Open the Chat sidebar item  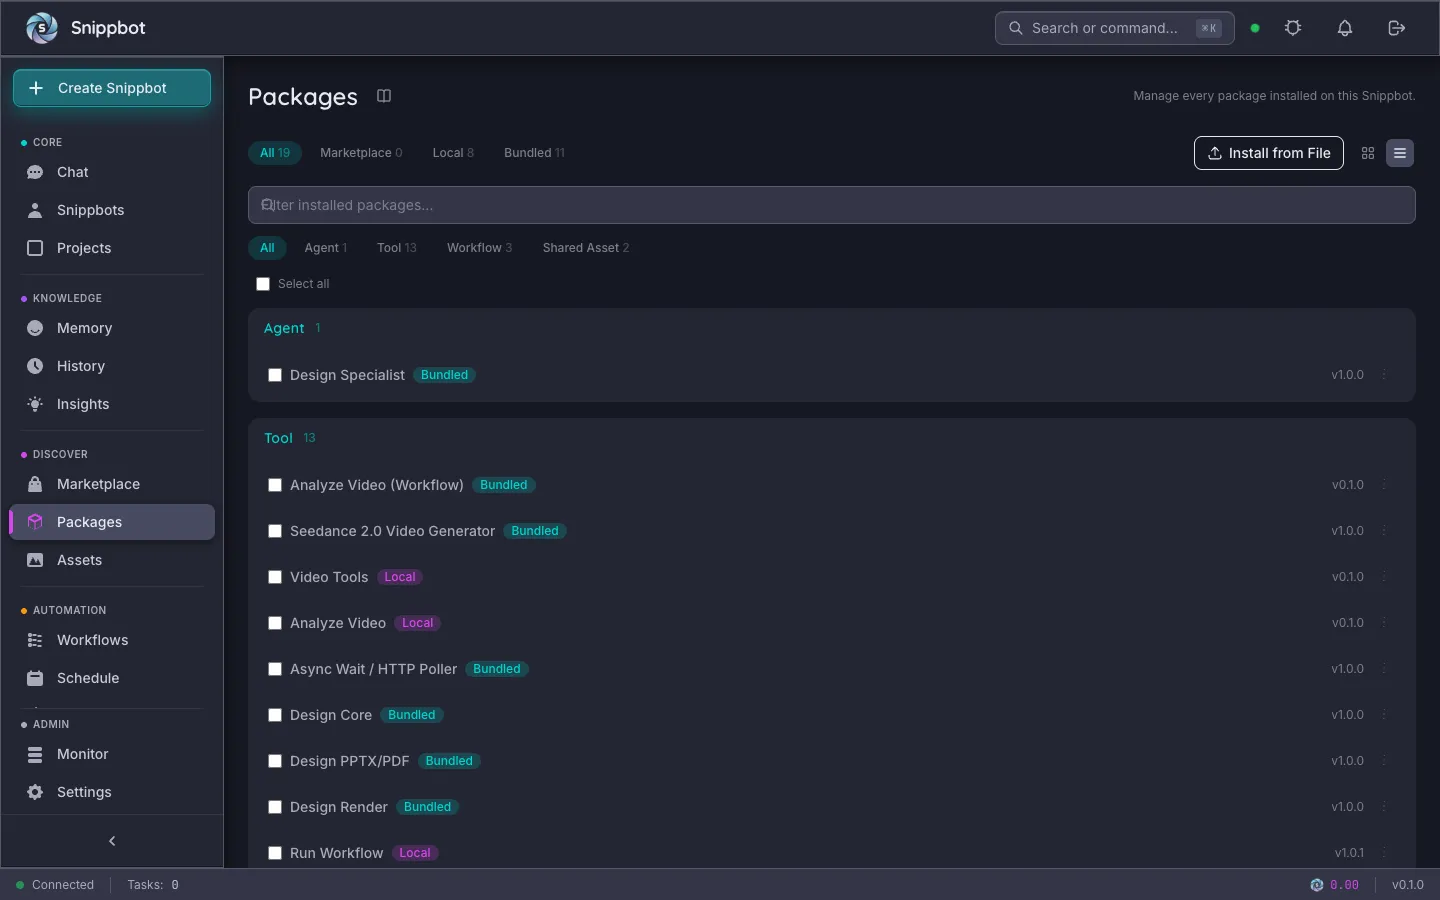(112, 172)
